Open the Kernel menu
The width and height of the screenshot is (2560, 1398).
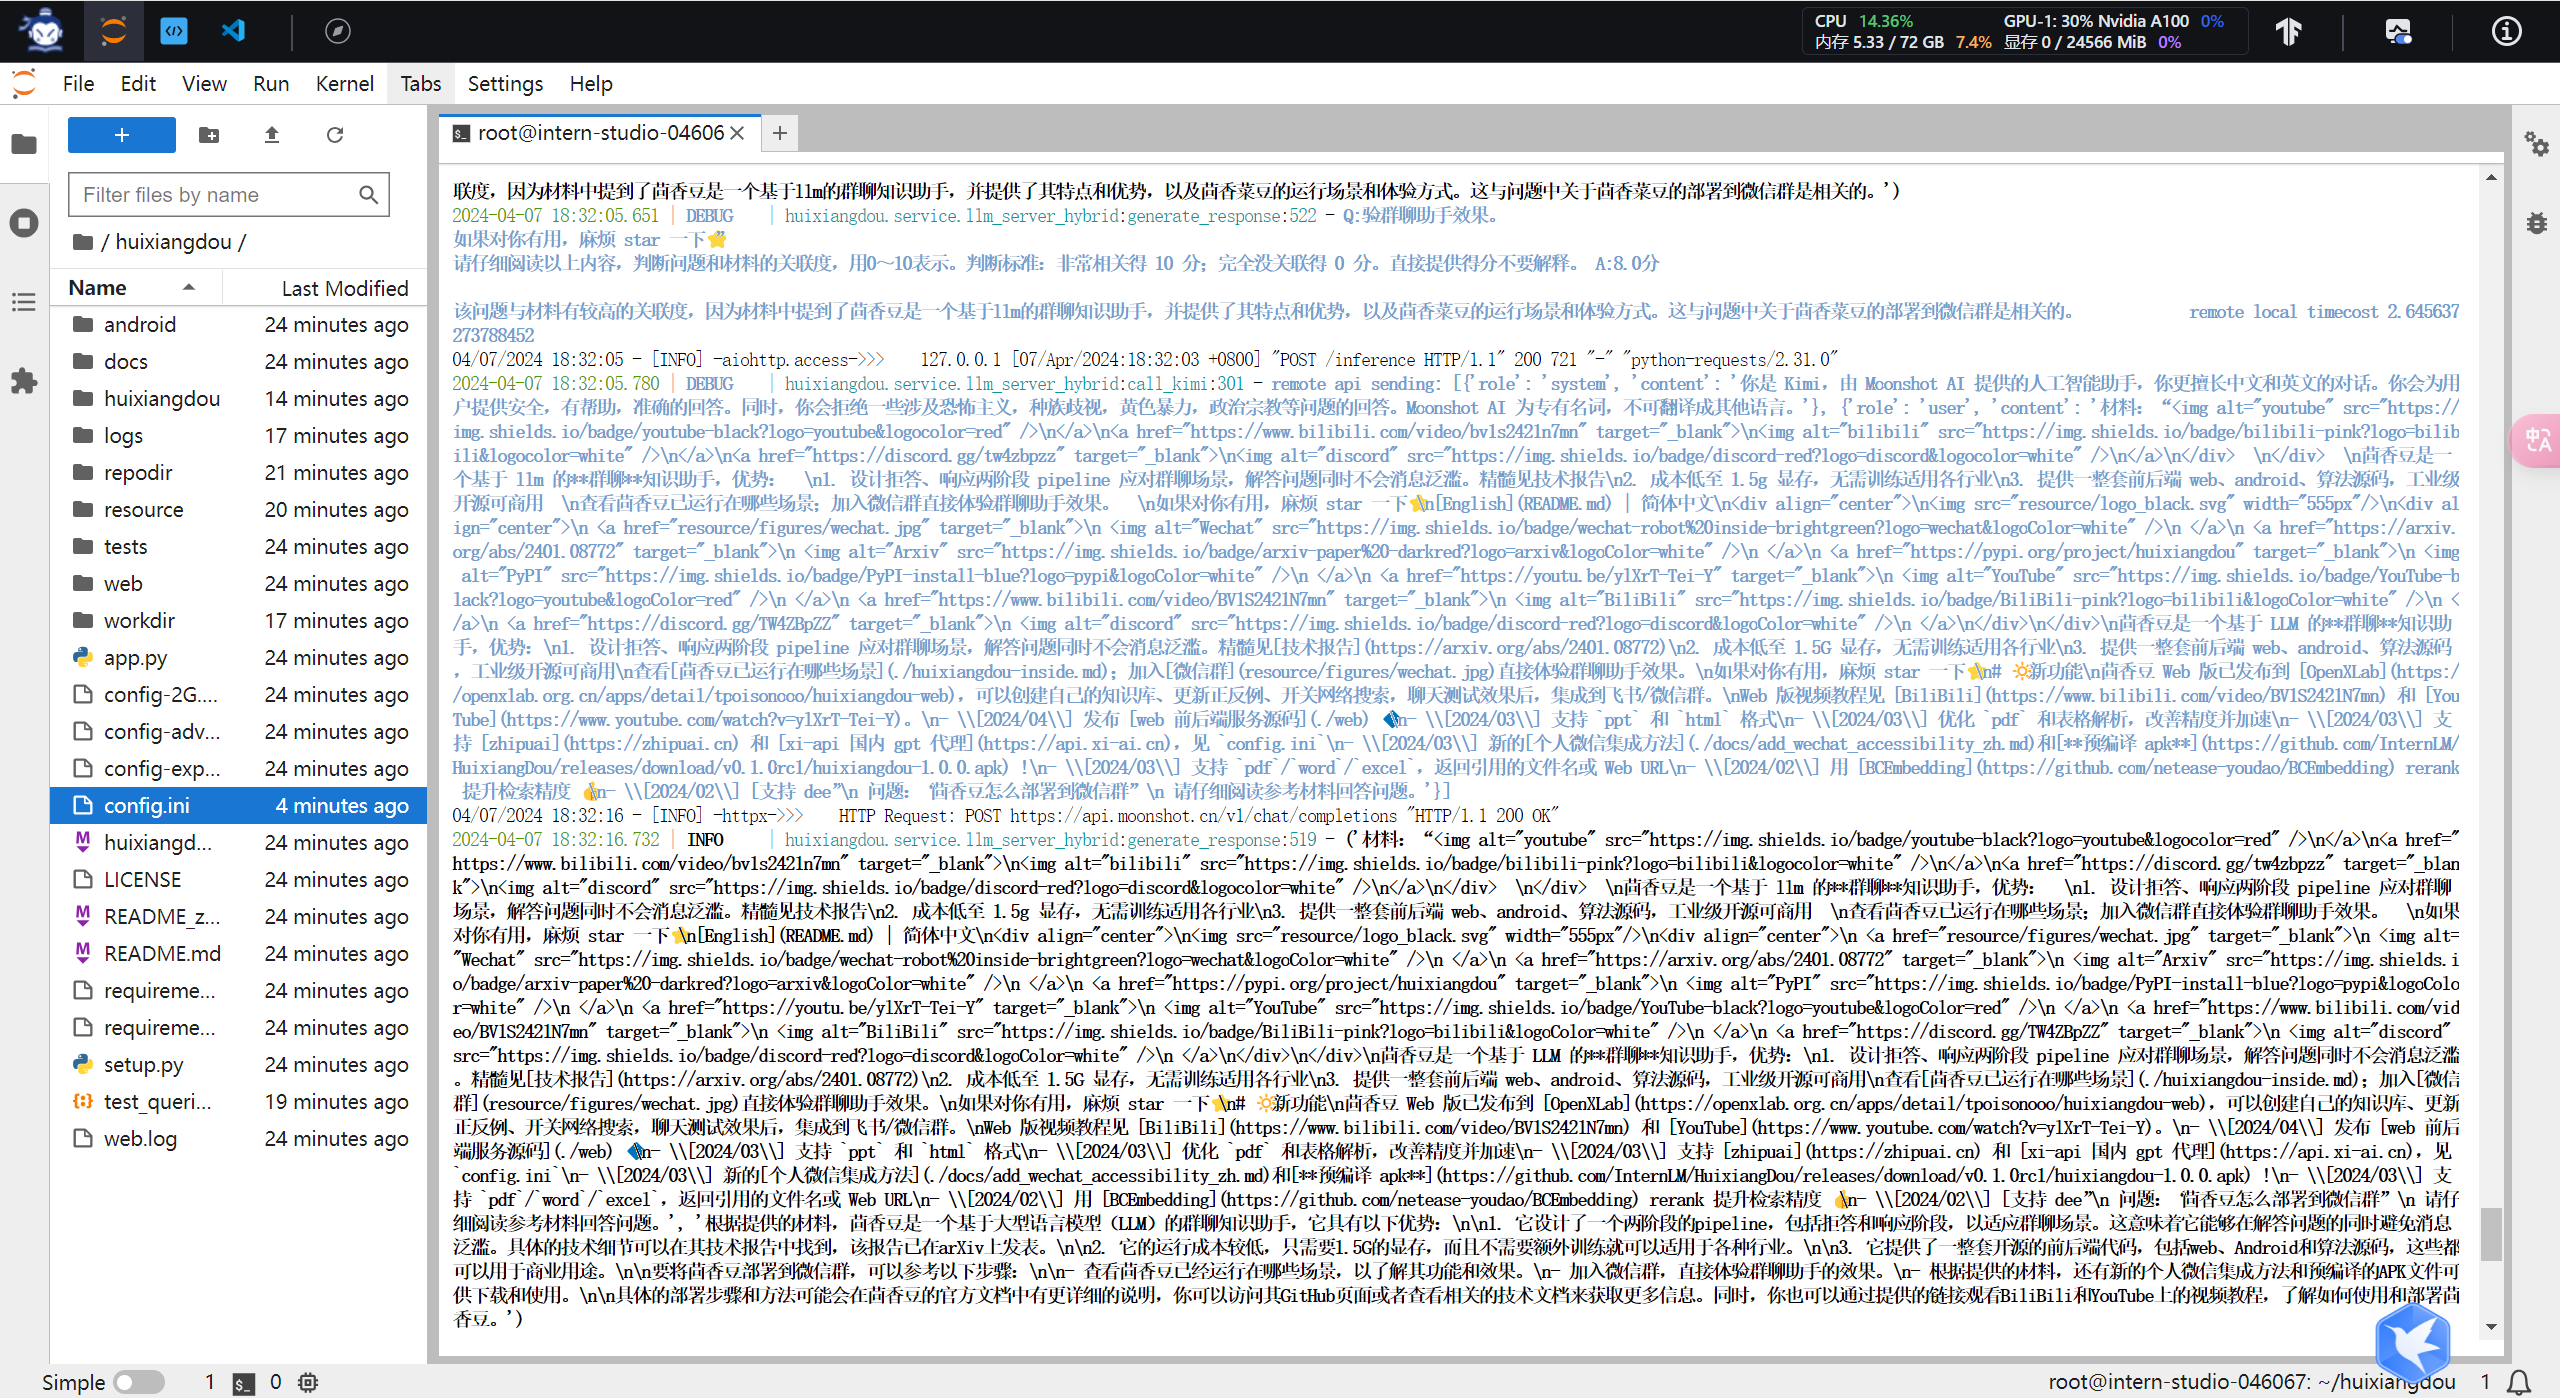(x=344, y=84)
